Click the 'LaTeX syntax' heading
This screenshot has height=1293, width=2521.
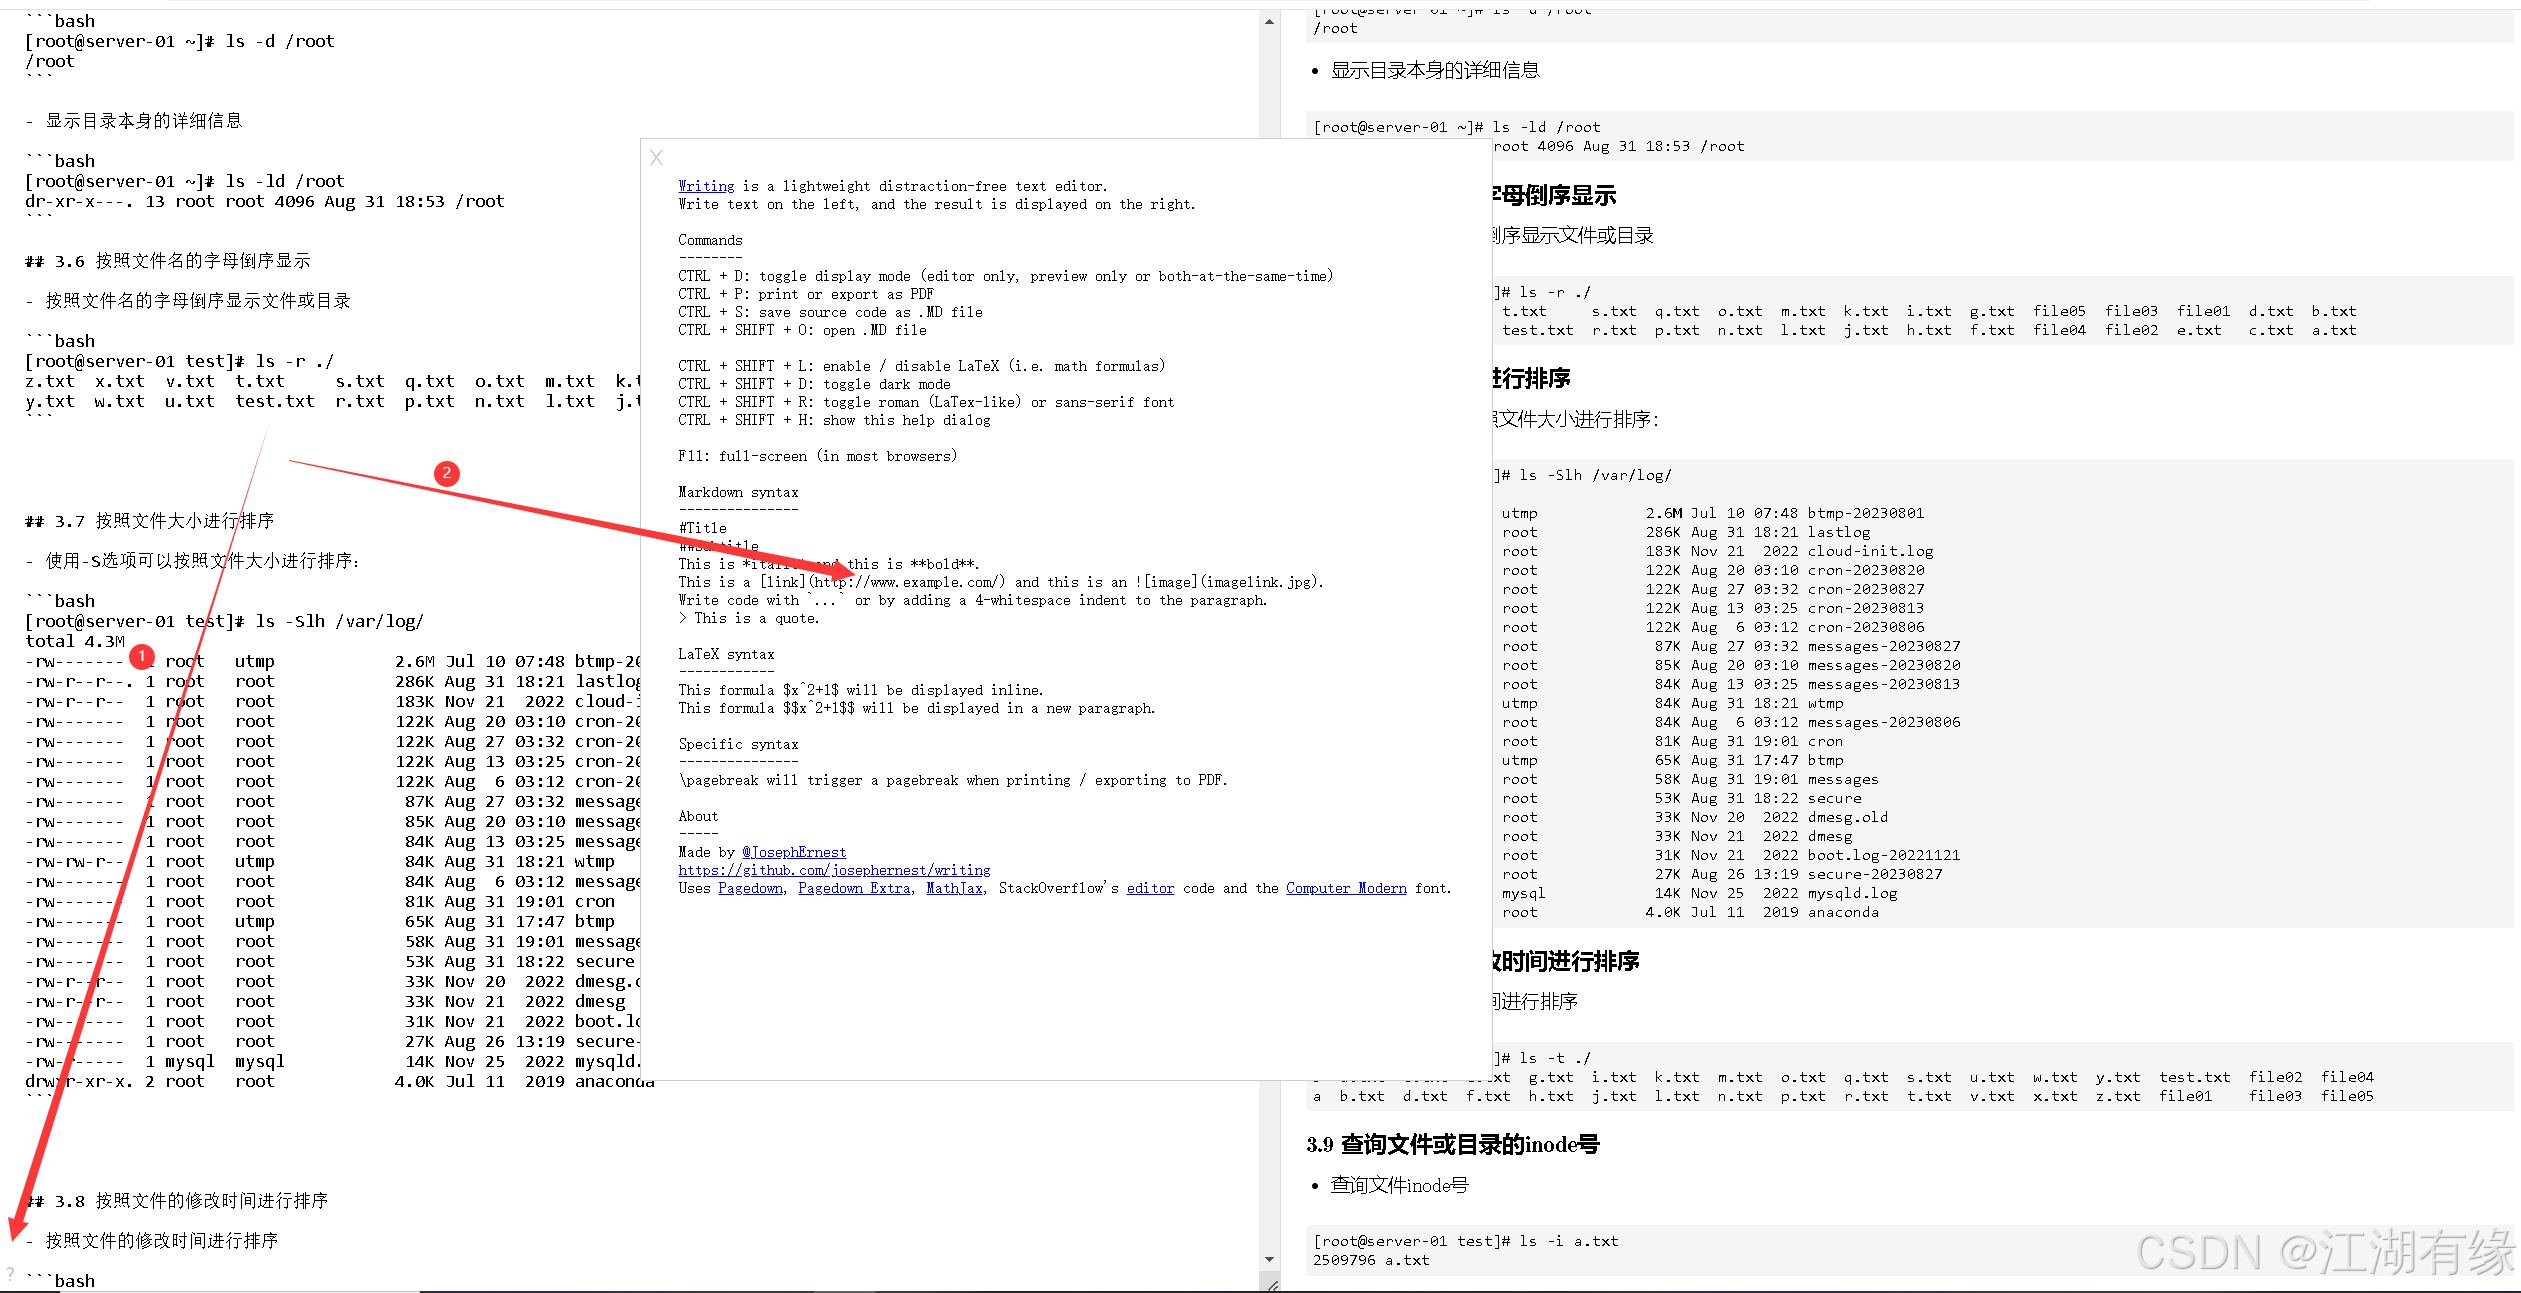tap(726, 654)
